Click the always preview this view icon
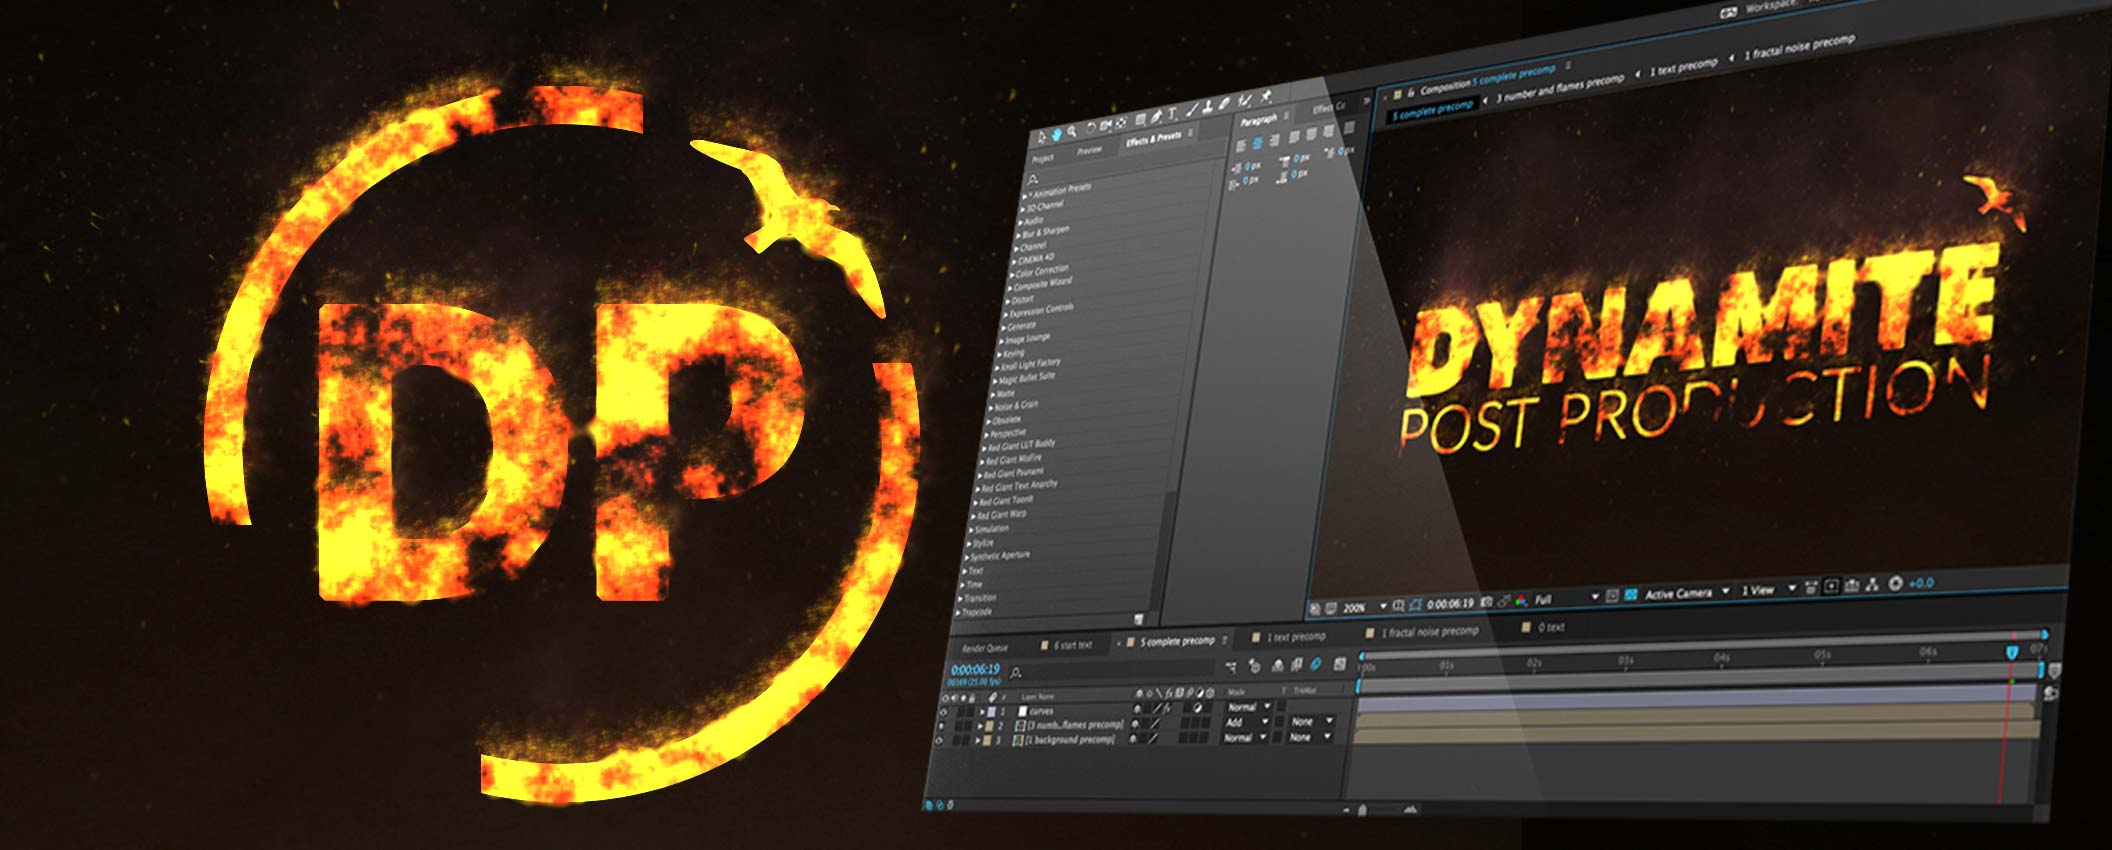The image size is (2112, 850). [1314, 609]
